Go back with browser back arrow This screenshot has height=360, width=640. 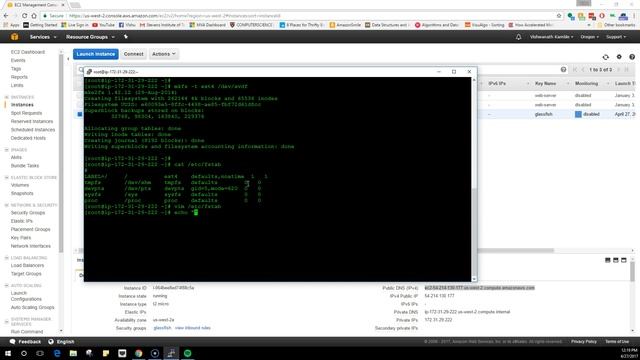[6, 16]
